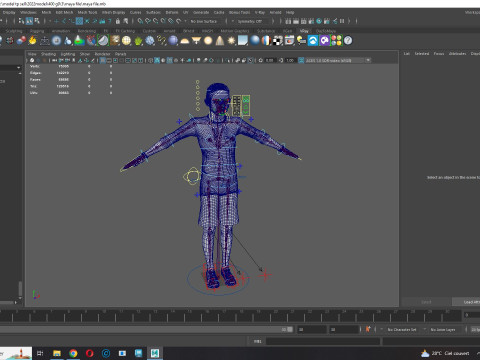This screenshot has width=480, height=360.
Task: Open the Edit Mesh menu
Action: tap(64, 12)
